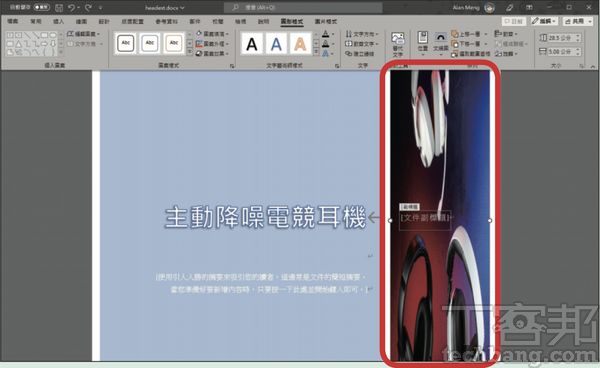Open the Undo history dropdown arrow
Screen dimensions: 600x368
(x=78, y=7)
